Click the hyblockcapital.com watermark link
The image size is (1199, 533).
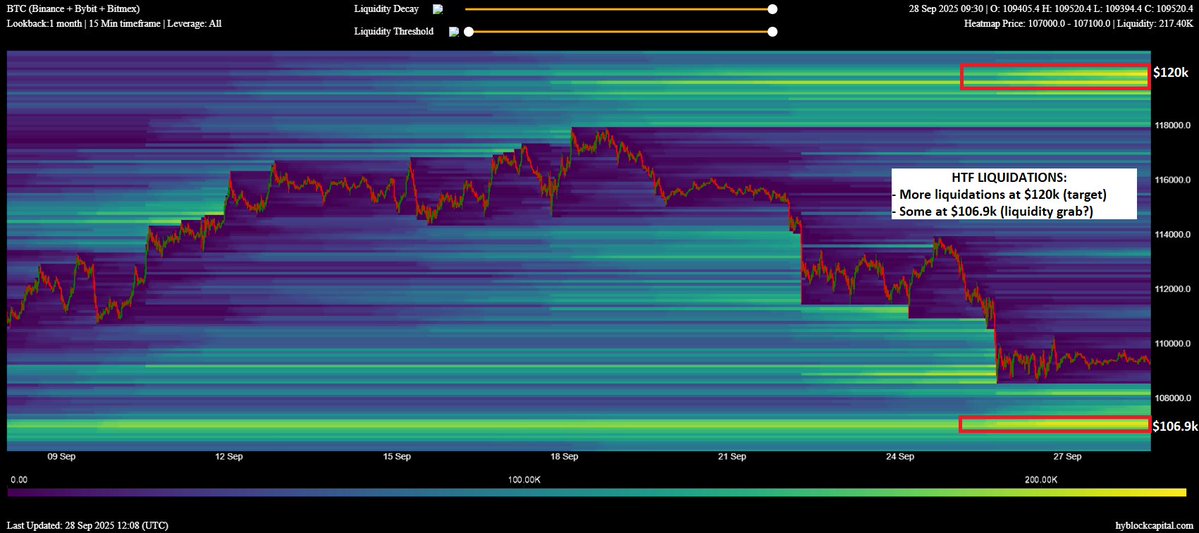tap(1153, 525)
